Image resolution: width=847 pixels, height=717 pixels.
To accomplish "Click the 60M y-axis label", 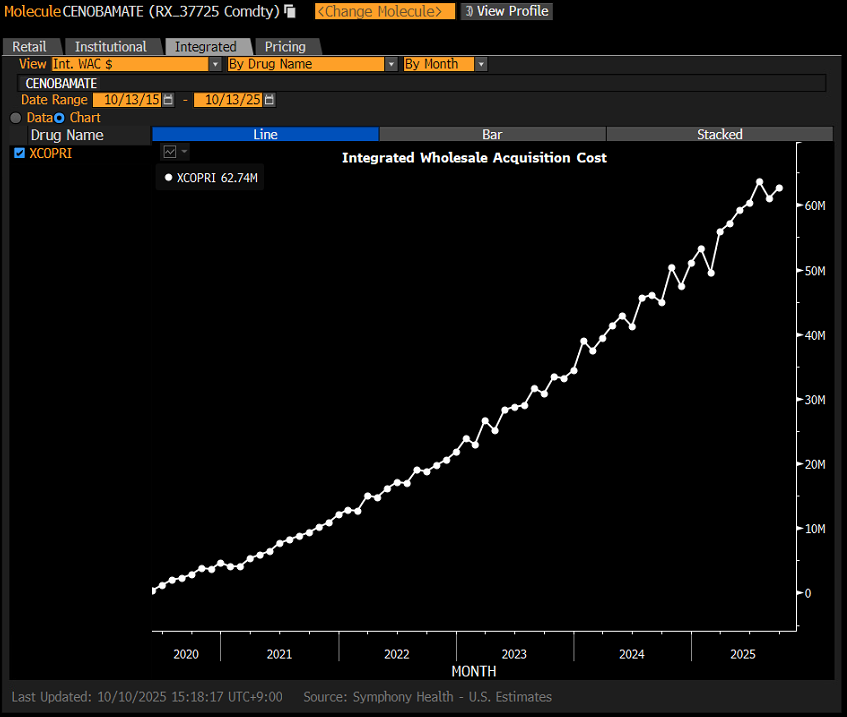I will (x=815, y=205).
